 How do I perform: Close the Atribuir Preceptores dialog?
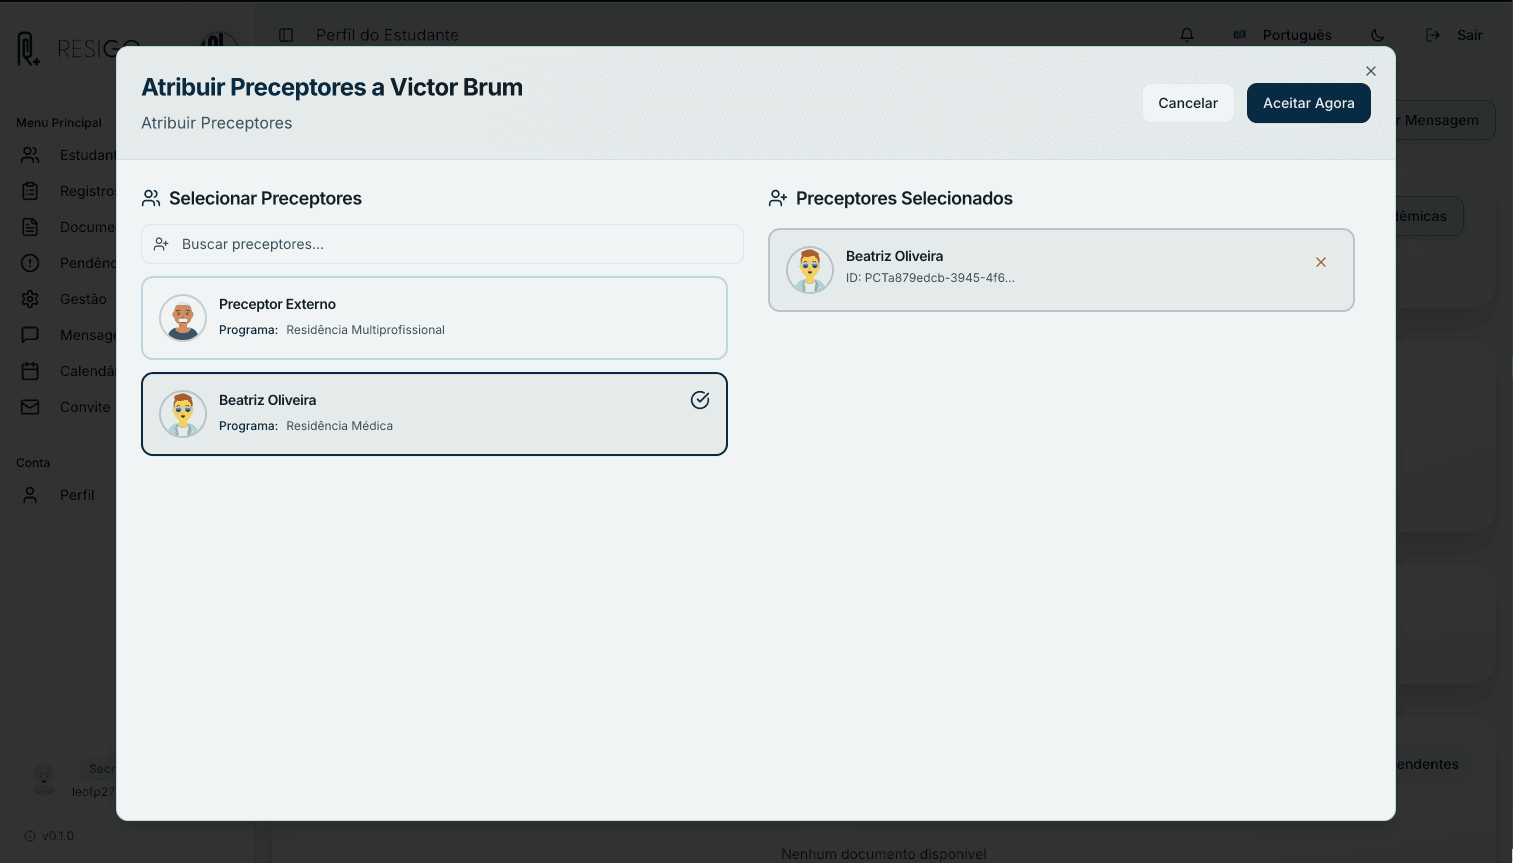(1371, 71)
